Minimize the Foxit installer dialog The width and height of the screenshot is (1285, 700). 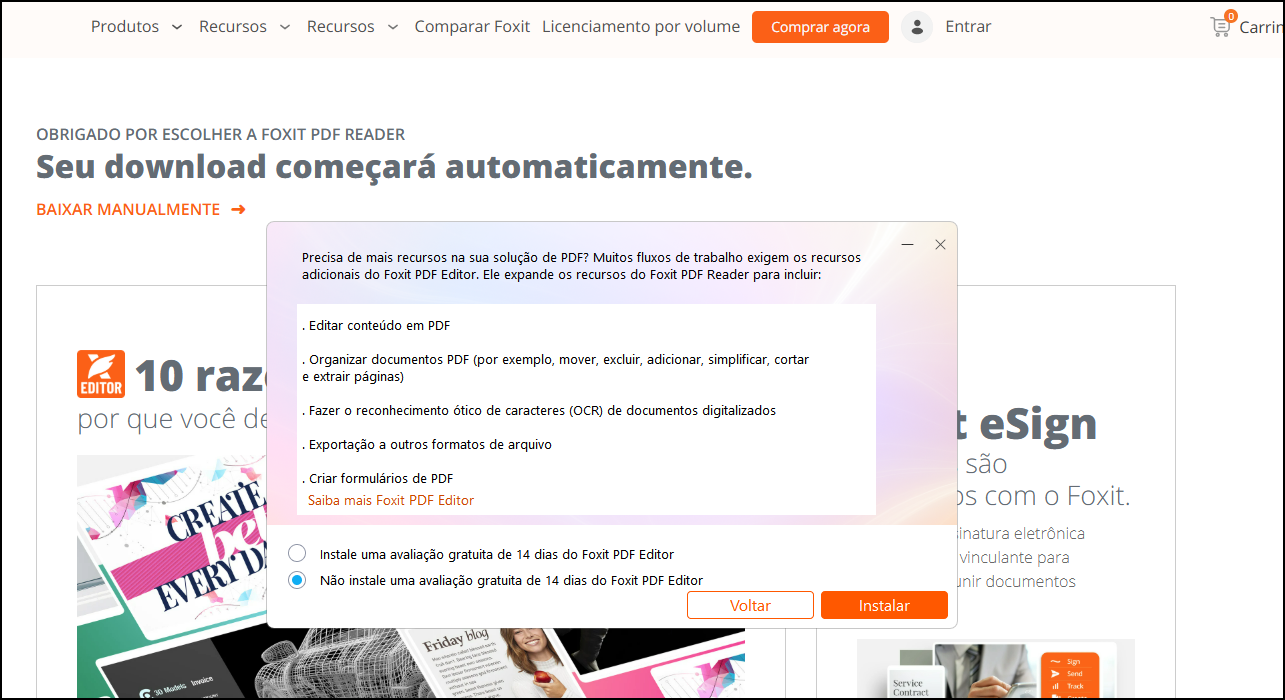pyautogui.click(x=907, y=245)
